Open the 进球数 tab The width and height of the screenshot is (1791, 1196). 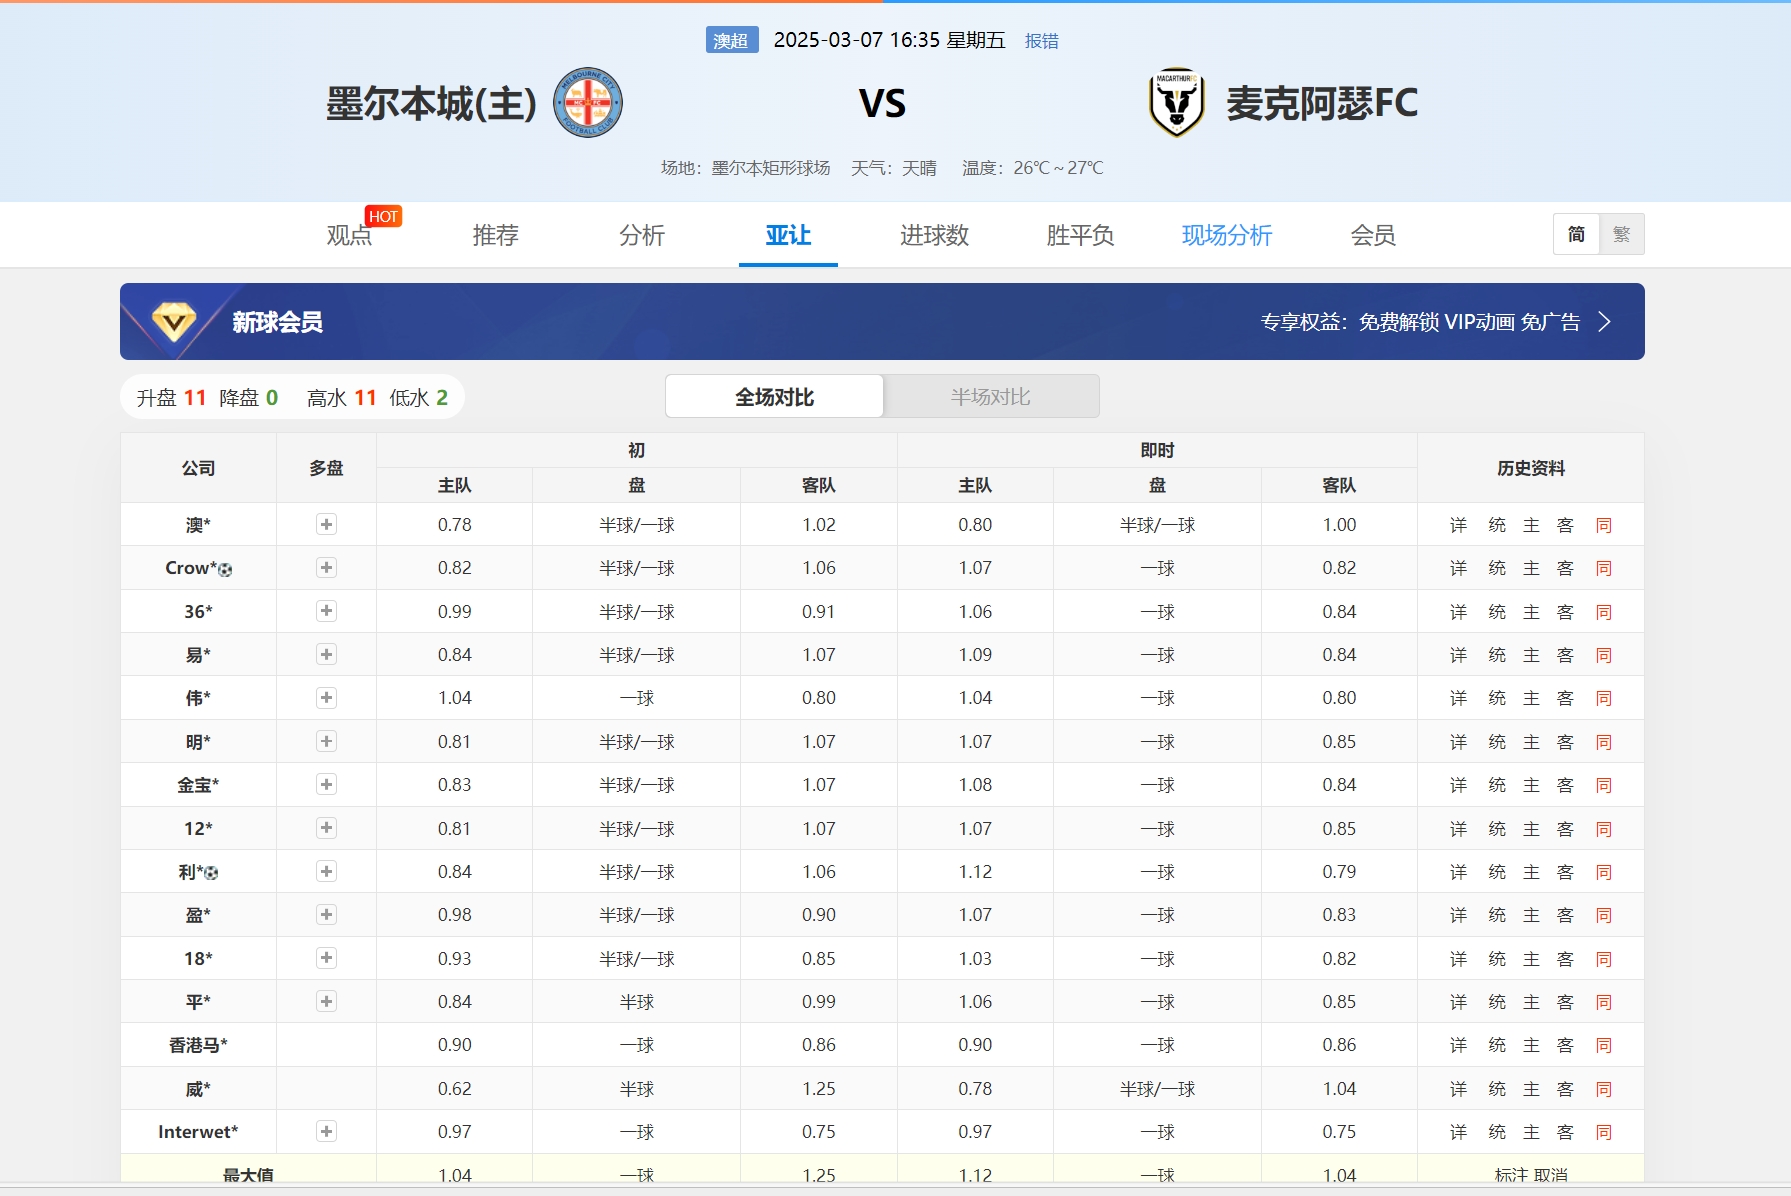pos(934,235)
